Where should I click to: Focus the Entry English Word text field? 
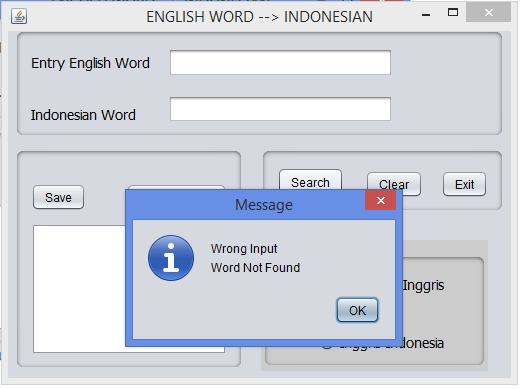pos(280,63)
